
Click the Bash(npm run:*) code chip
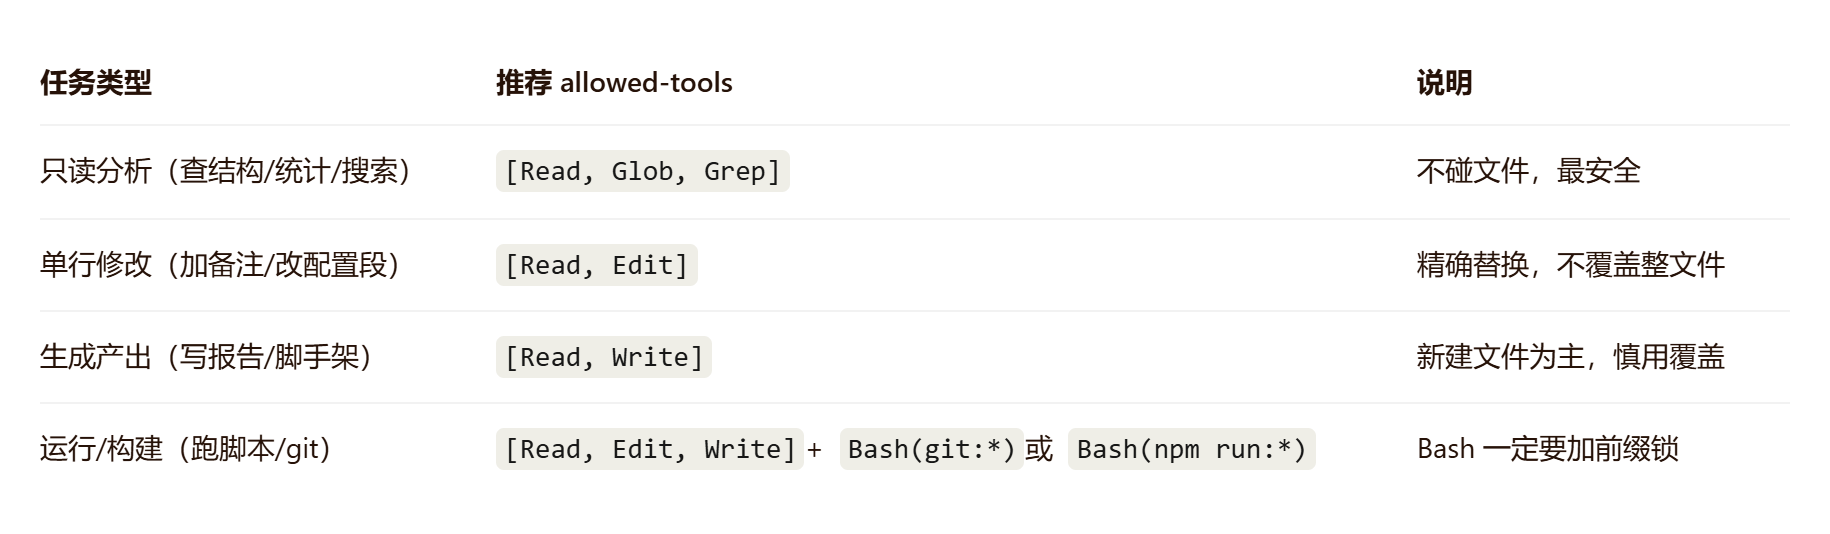point(1191,449)
